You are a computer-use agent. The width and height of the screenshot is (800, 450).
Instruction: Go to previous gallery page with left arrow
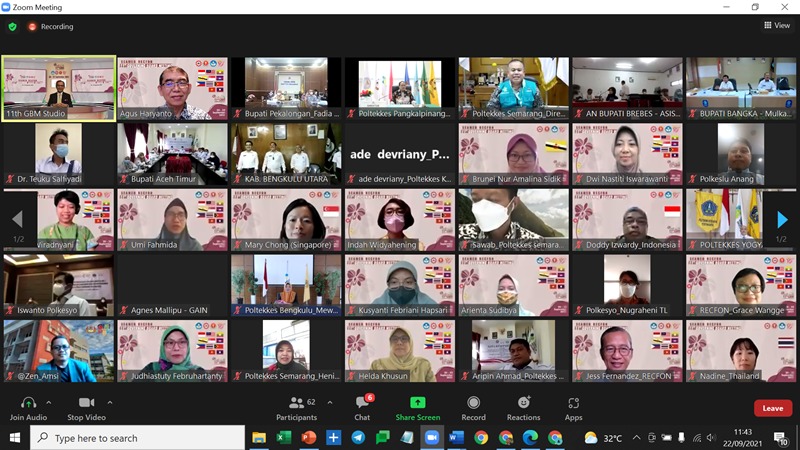click(17, 220)
